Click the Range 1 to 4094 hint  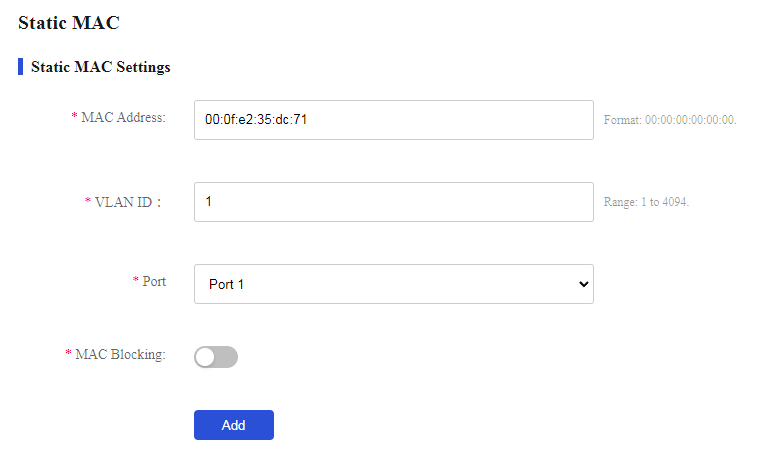pyautogui.click(x=646, y=202)
